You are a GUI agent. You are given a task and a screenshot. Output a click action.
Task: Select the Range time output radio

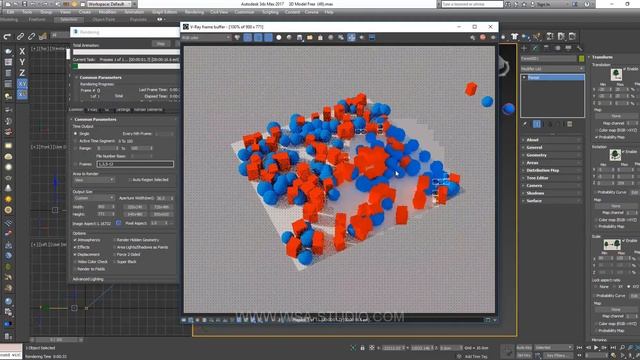tap(76, 148)
